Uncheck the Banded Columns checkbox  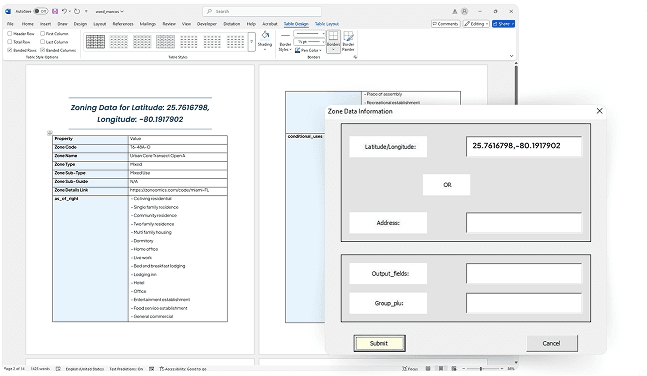(x=42, y=50)
